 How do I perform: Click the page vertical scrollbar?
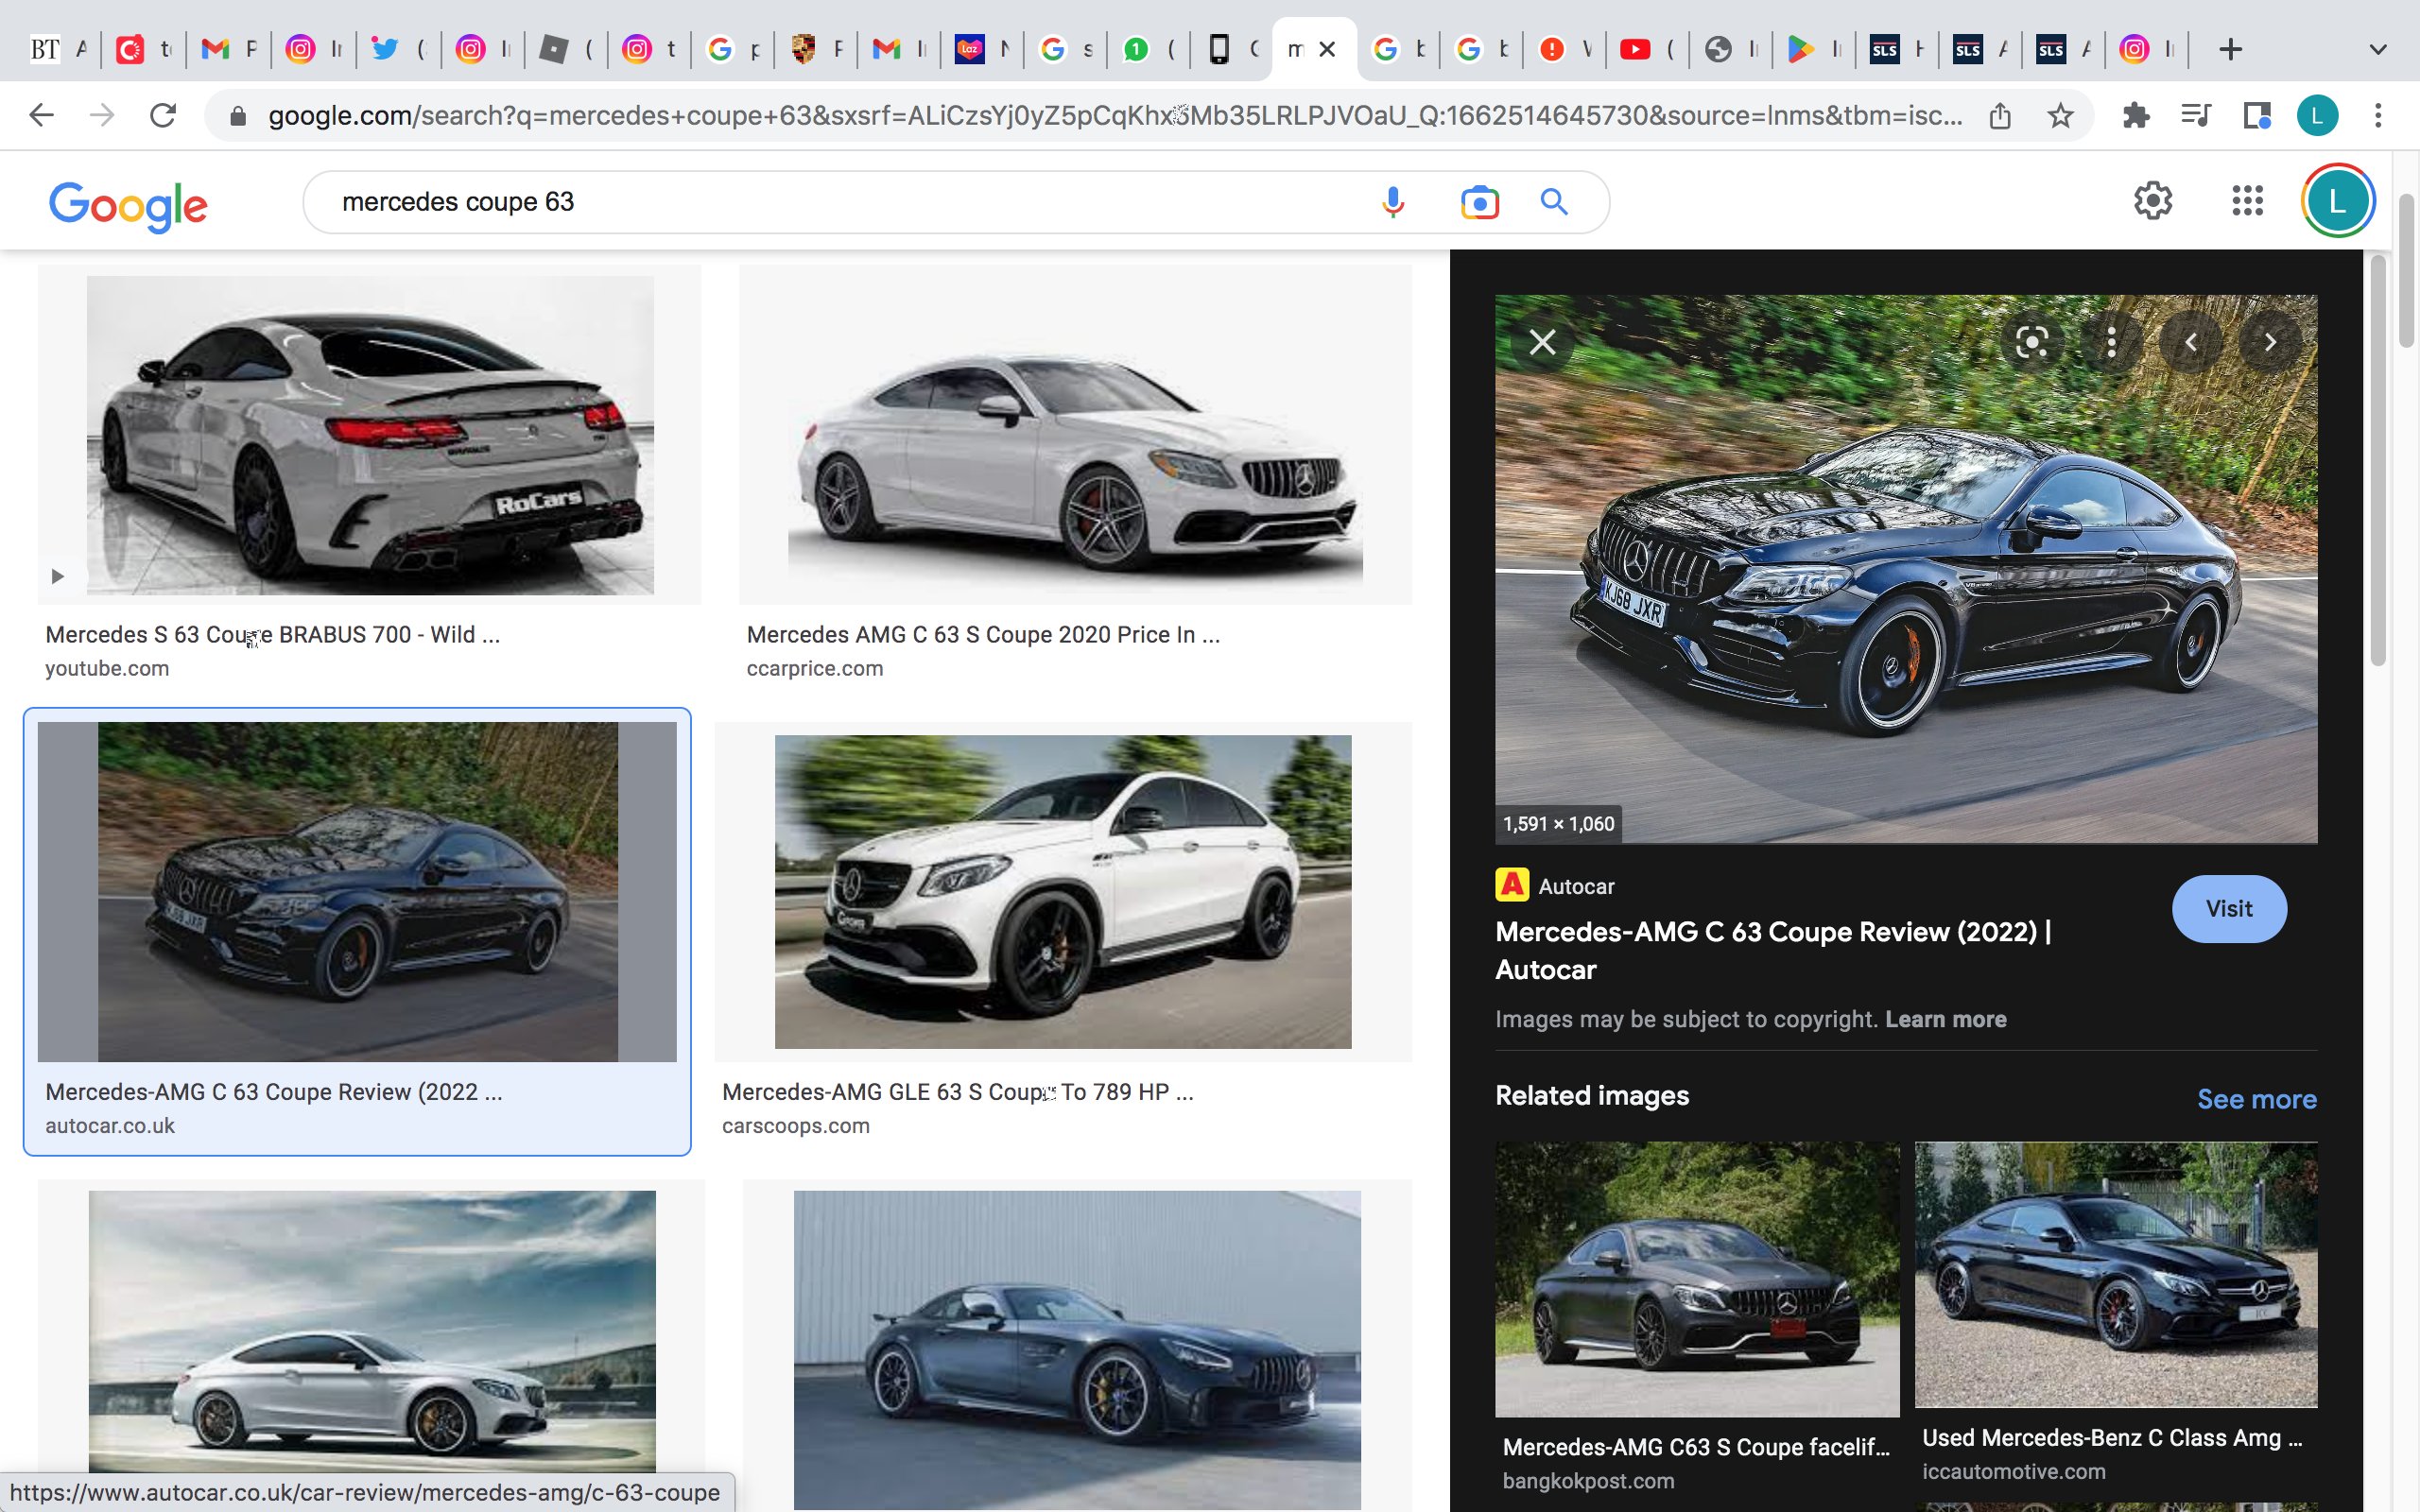pyautogui.click(x=2407, y=272)
